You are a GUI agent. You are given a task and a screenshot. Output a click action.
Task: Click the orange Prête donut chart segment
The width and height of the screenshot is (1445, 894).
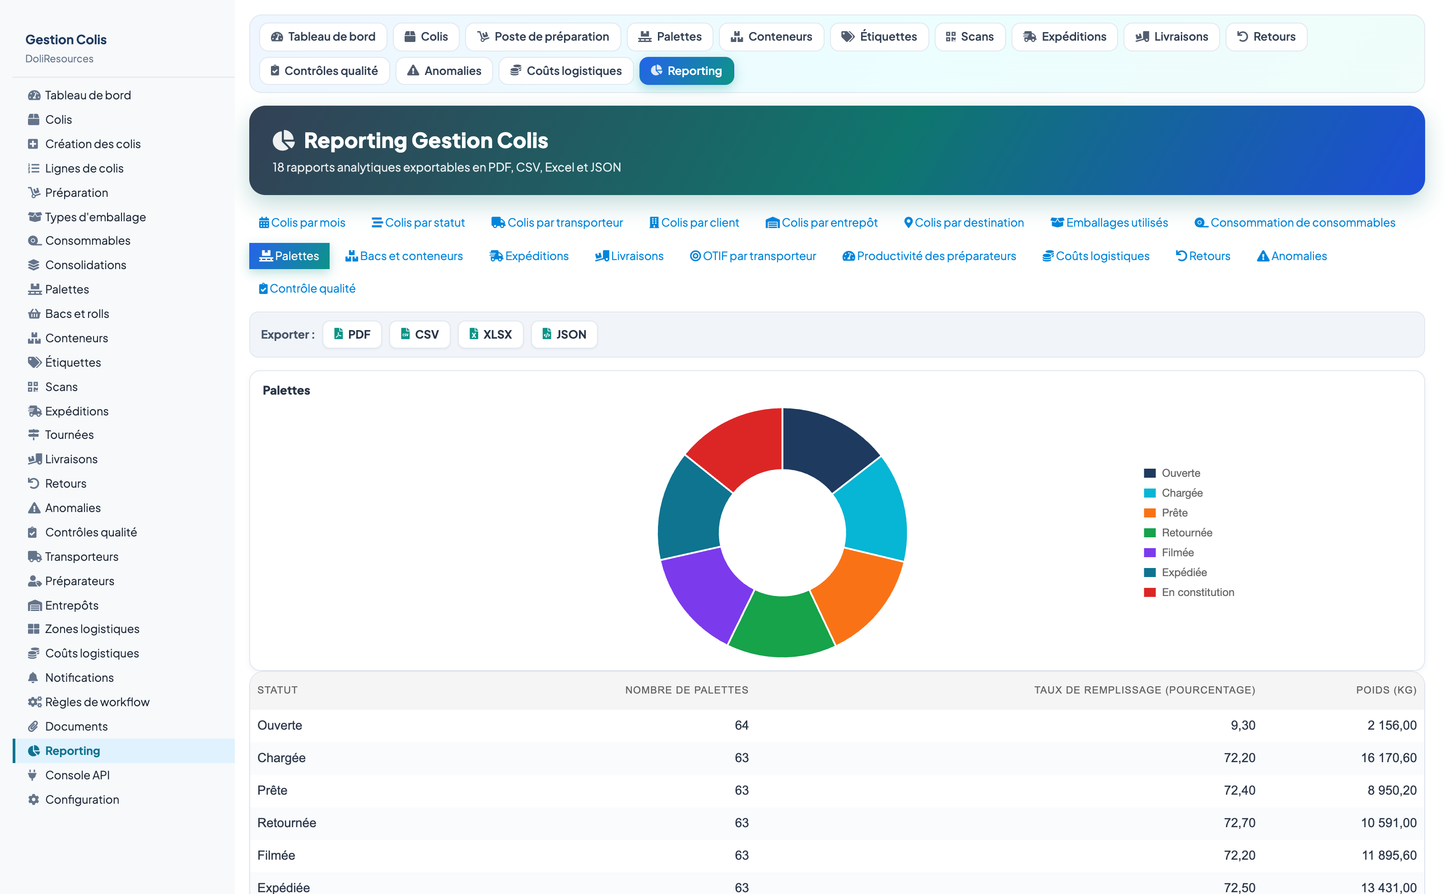click(x=858, y=593)
